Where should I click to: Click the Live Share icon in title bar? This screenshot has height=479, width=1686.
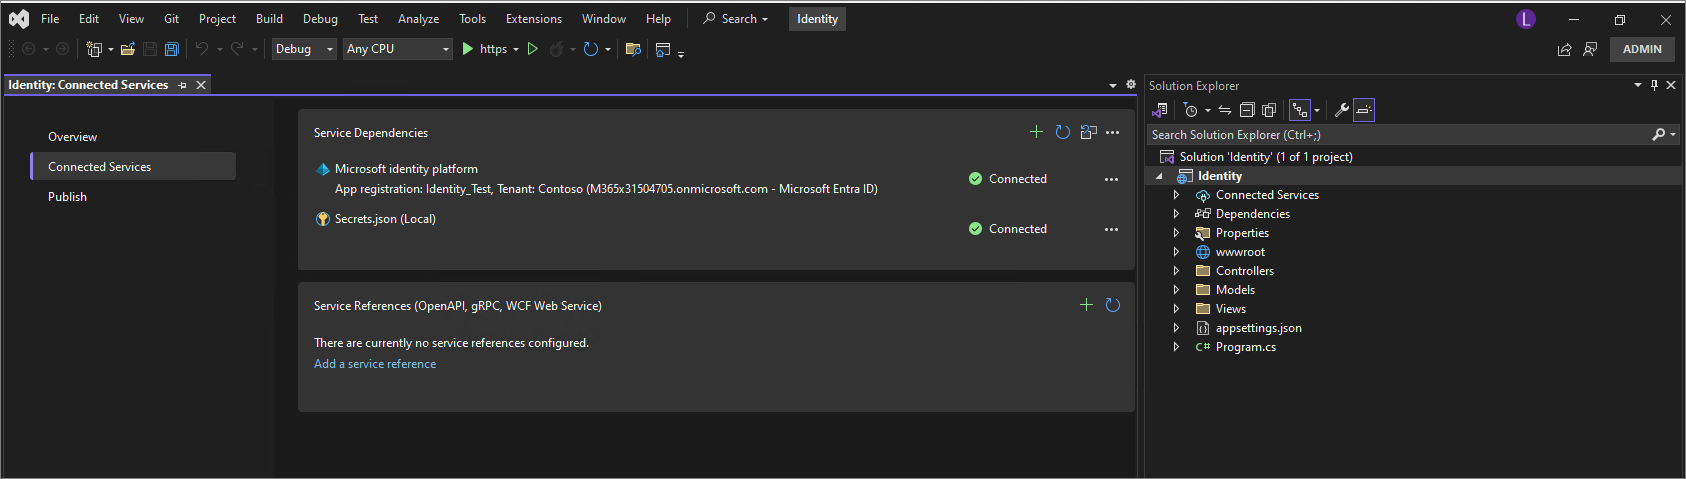click(1564, 49)
